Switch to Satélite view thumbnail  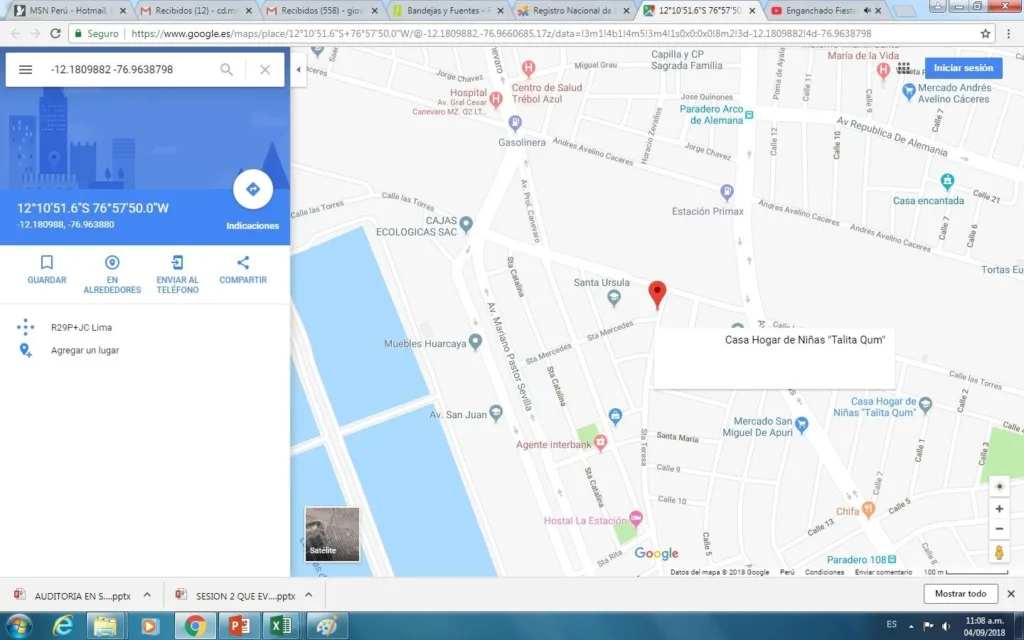pyautogui.click(x=332, y=534)
